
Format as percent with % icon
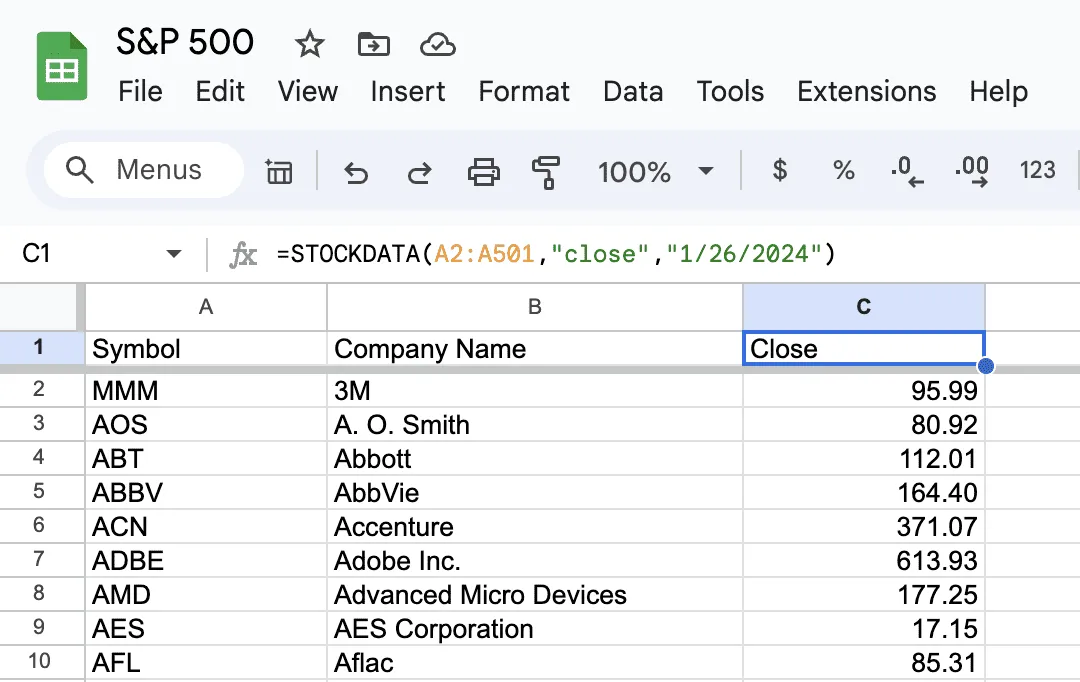844,170
